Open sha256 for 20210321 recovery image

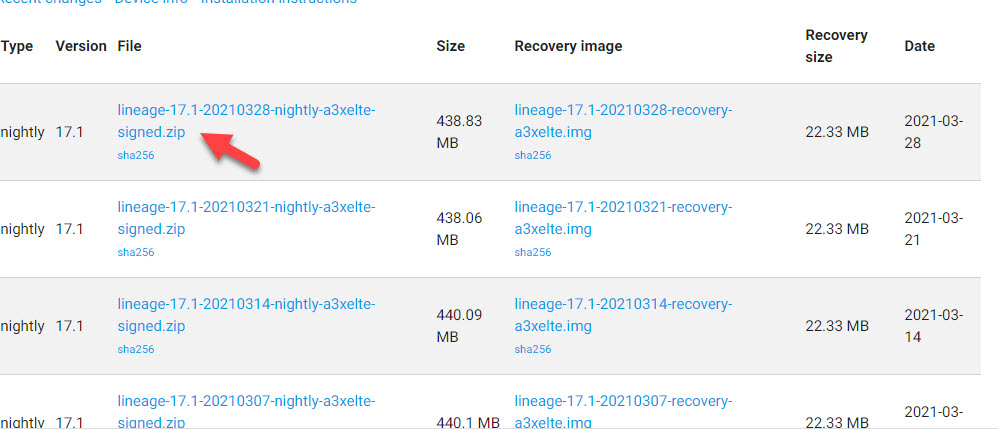[533, 252]
